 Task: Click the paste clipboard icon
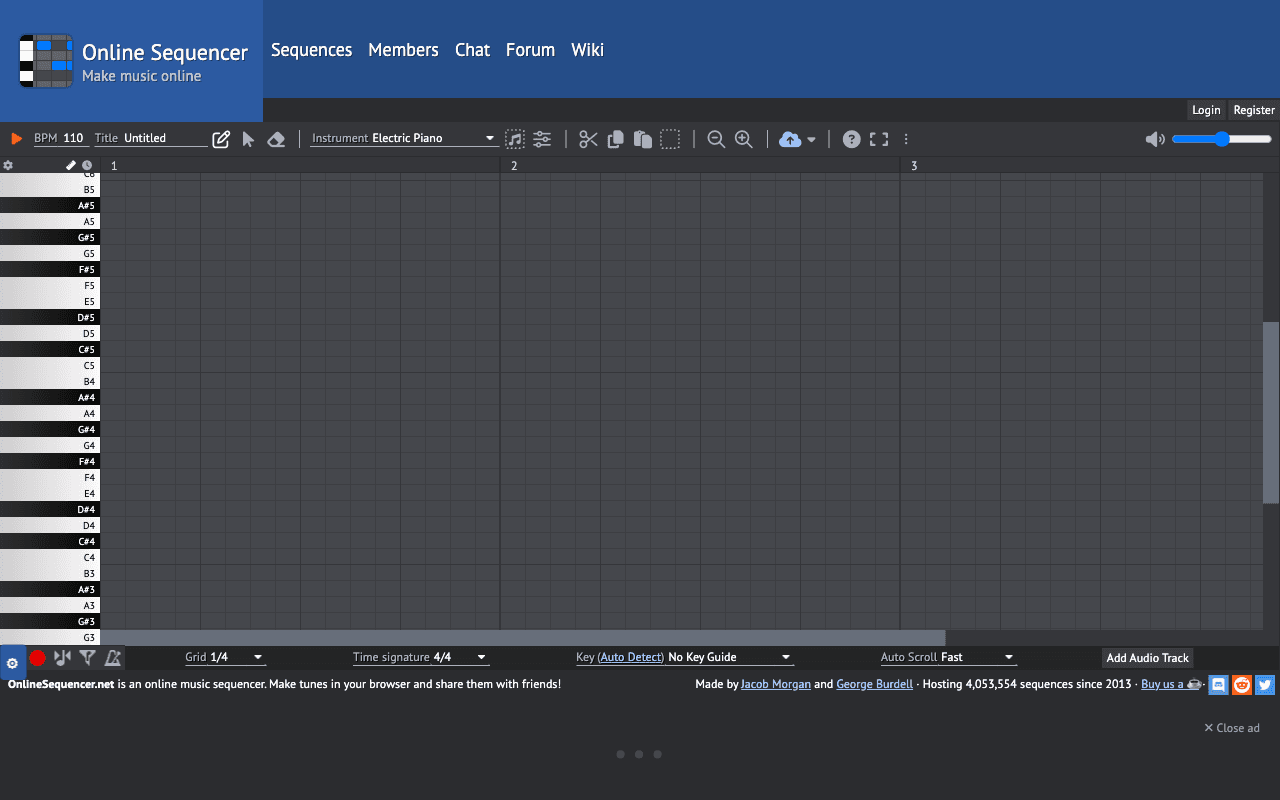pos(643,139)
